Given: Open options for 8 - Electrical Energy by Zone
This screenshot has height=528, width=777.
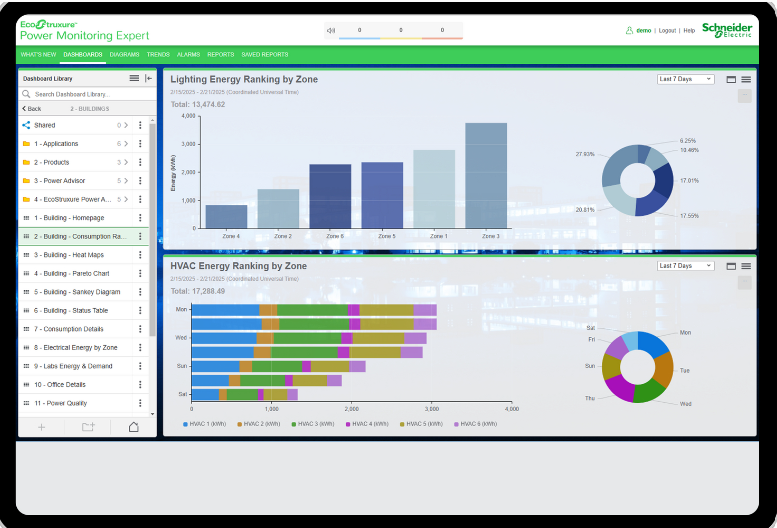Looking at the screenshot, I should click(x=140, y=348).
